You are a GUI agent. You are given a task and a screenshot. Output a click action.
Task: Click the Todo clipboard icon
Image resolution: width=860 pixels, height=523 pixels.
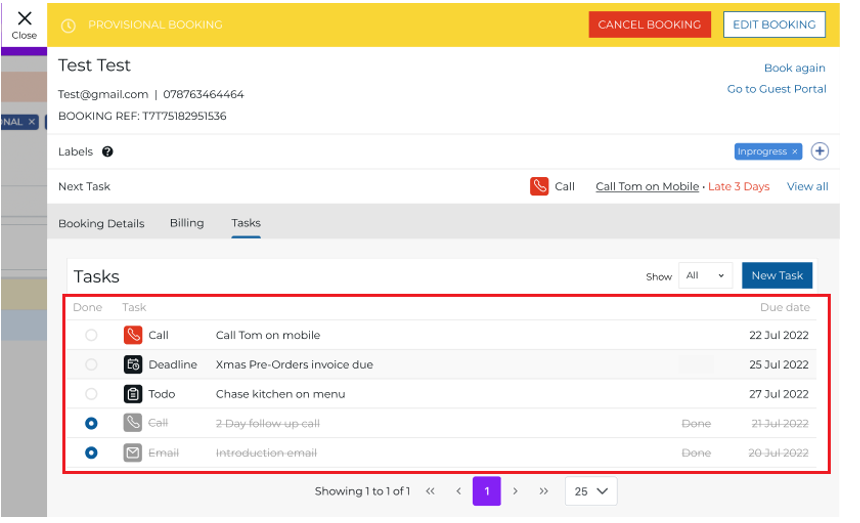[133, 394]
